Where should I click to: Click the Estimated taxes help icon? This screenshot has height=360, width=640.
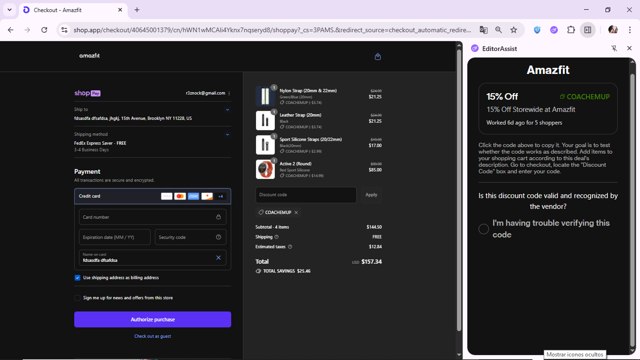point(290,247)
